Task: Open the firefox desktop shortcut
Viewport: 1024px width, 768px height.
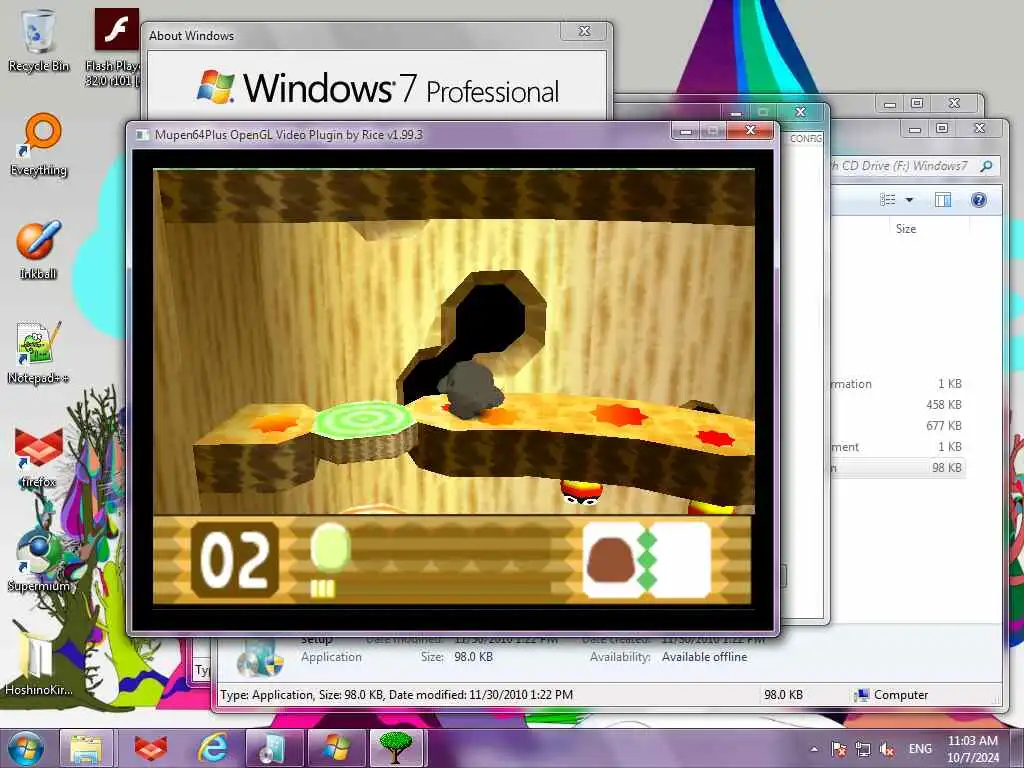Action: (x=39, y=457)
